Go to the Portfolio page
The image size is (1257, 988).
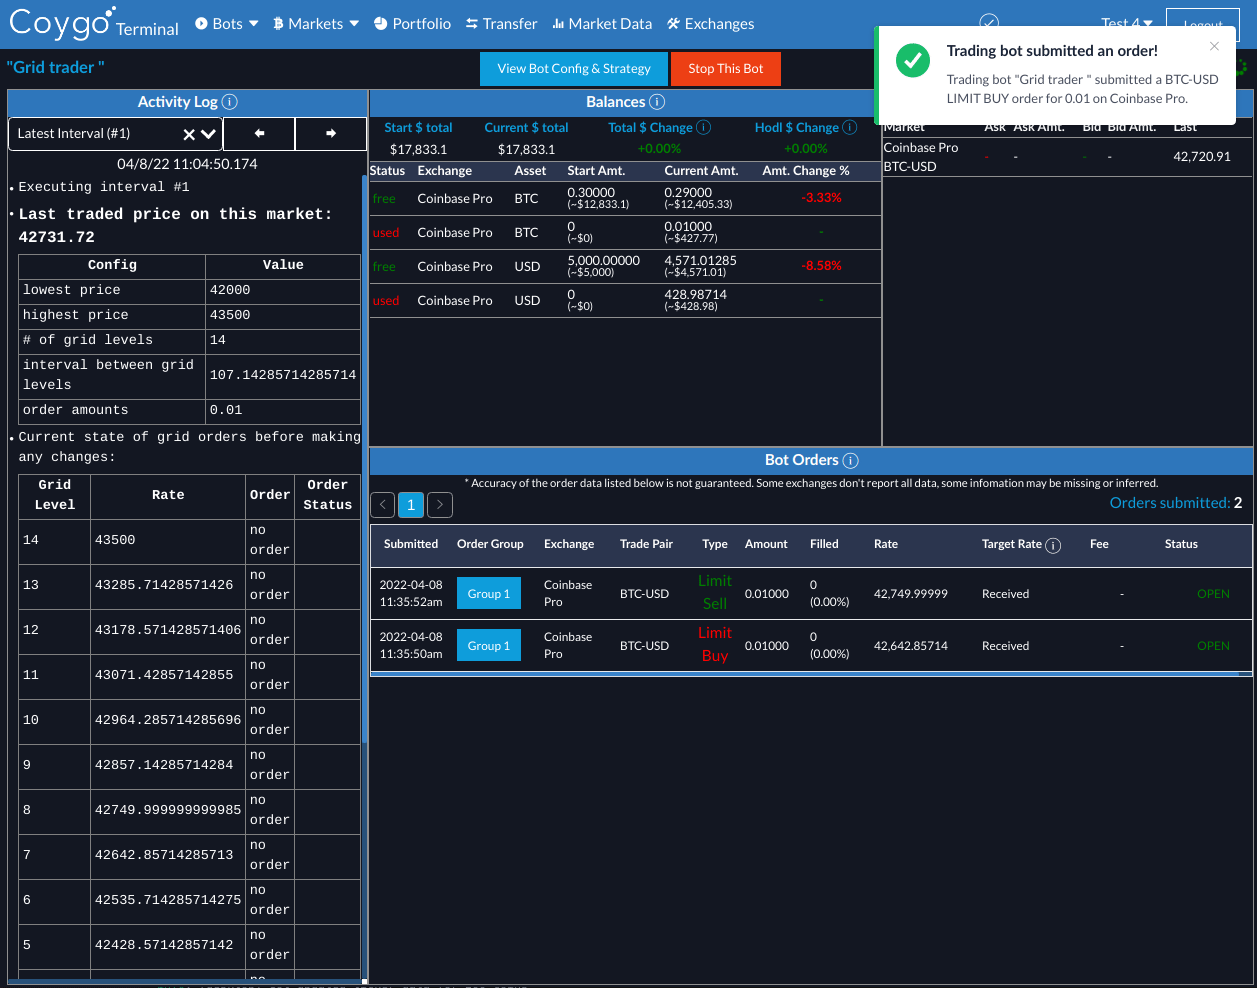point(412,24)
